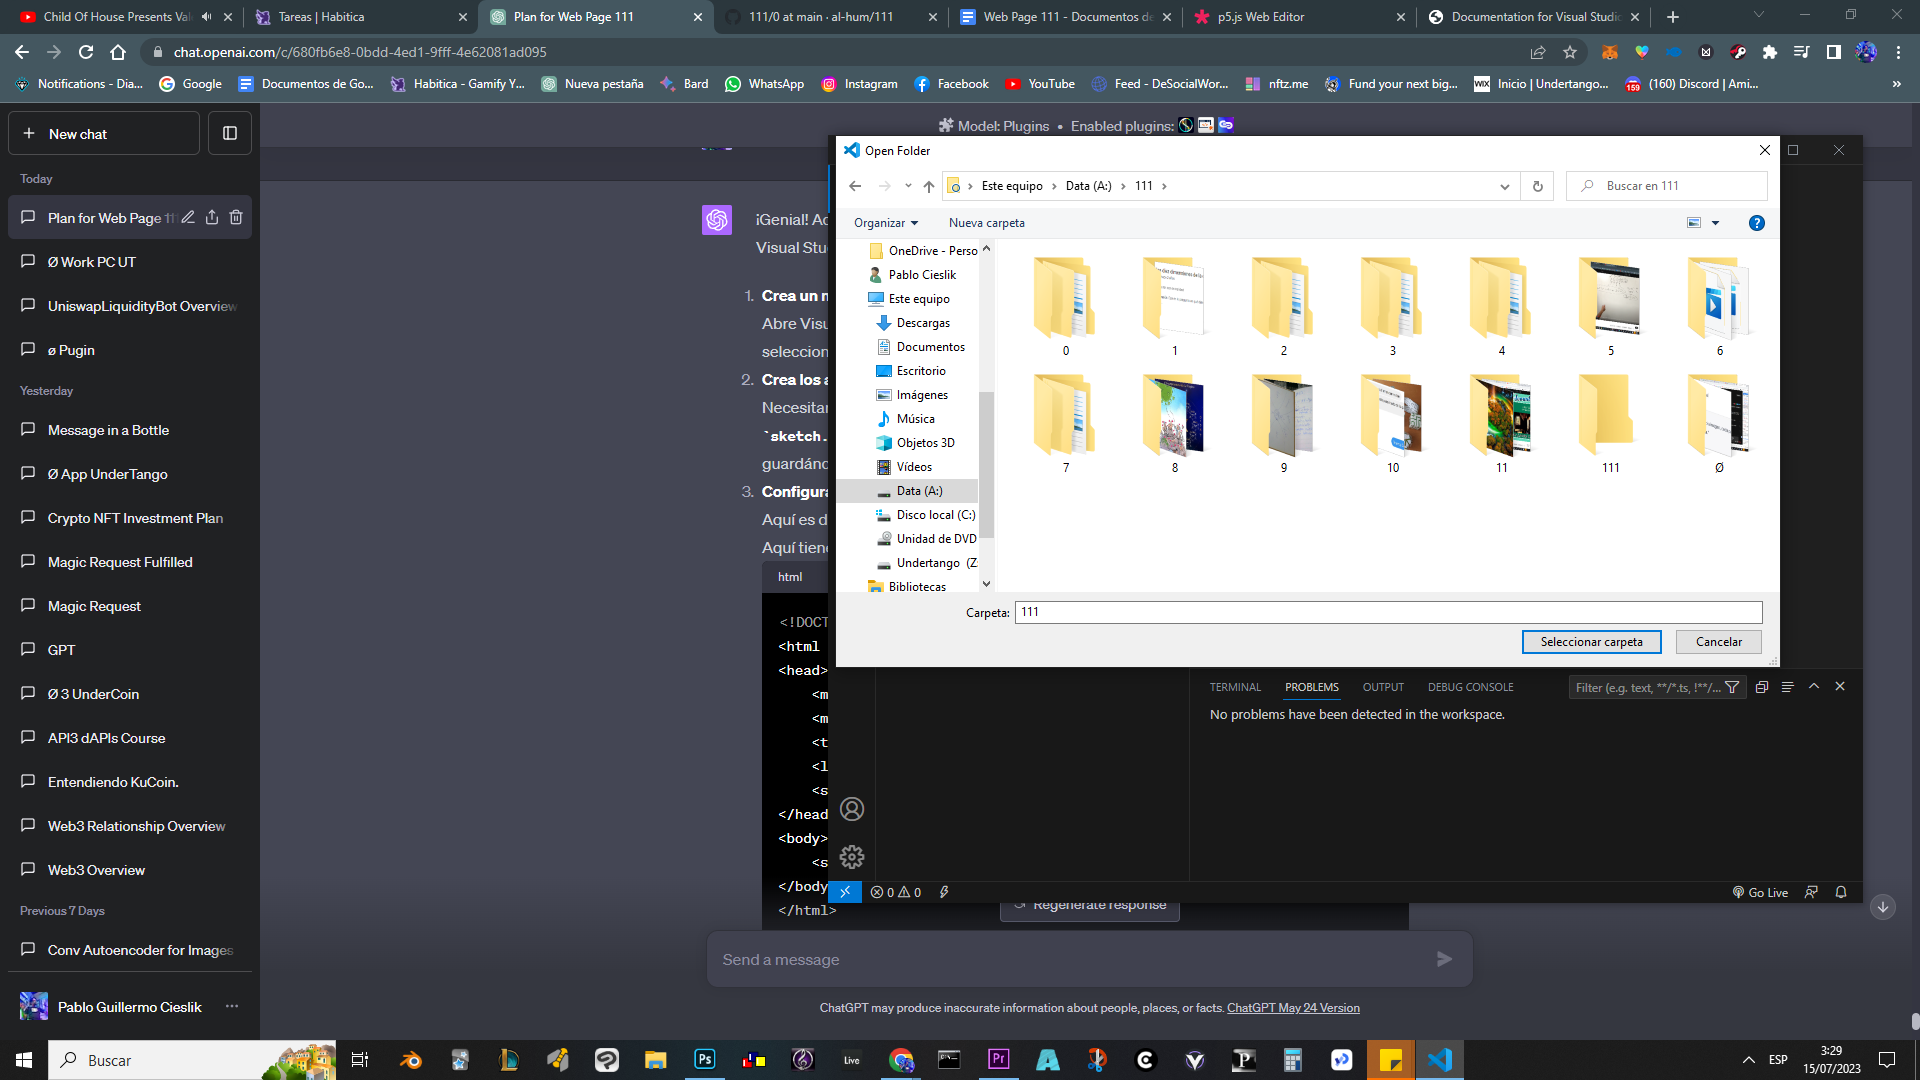Screen dimensions: 1920x1080
Task: Open VS Code Manage gear icon
Action: tap(852, 857)
